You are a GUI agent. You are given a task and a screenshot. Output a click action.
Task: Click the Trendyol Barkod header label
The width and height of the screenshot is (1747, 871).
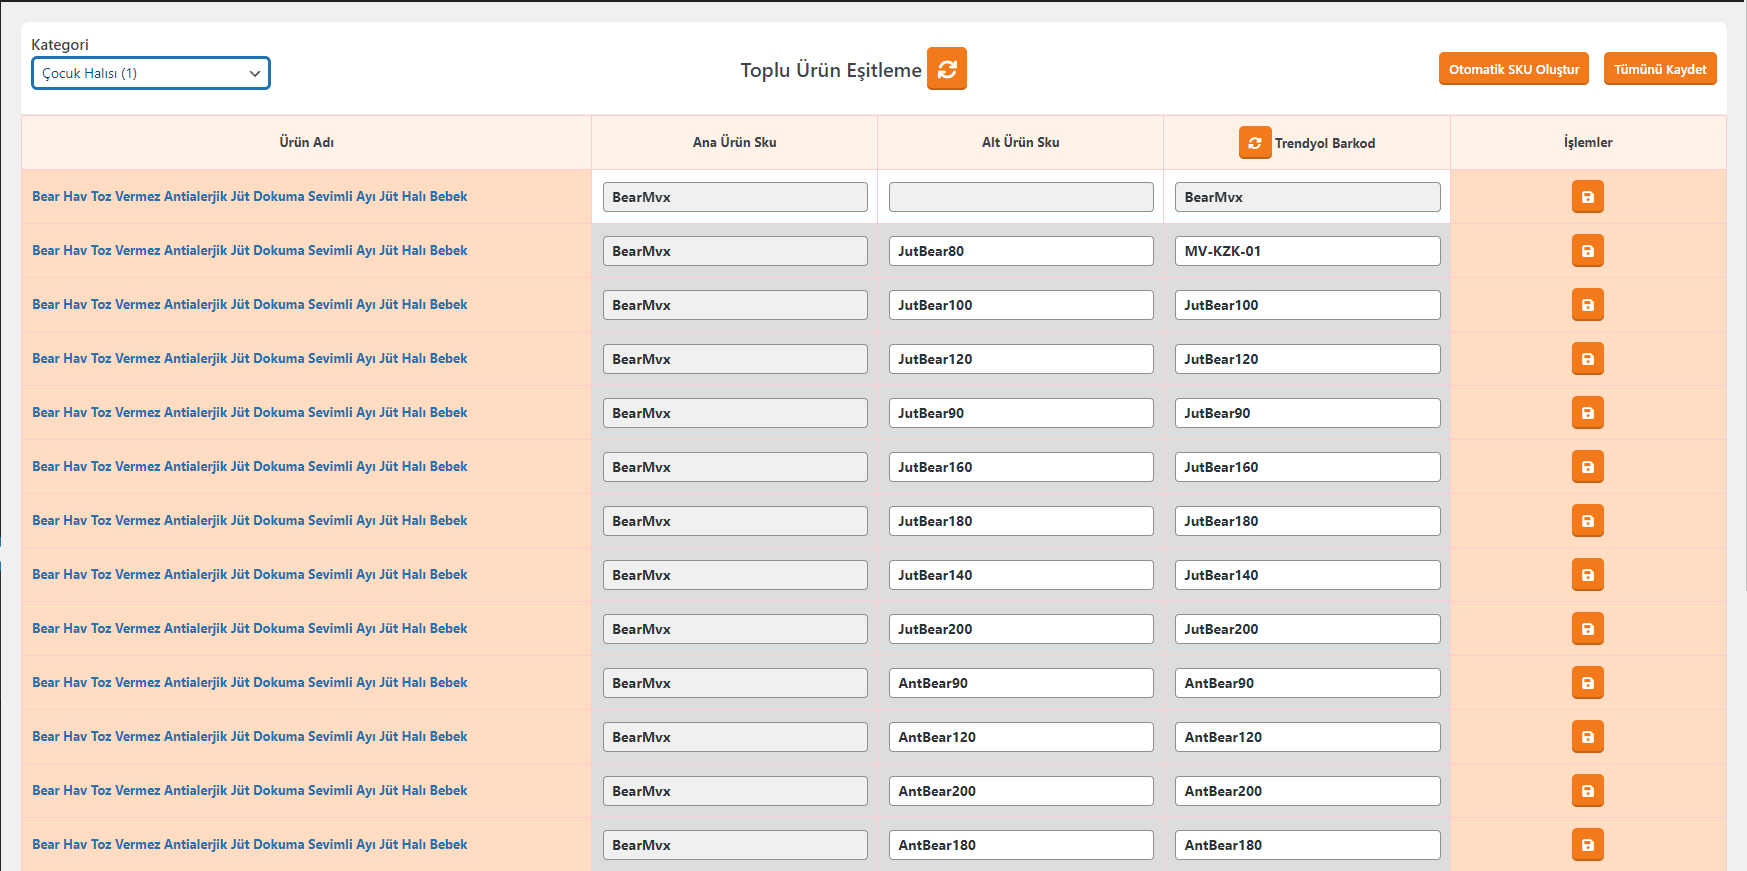pyautogui.click(x=1325, y=143)
